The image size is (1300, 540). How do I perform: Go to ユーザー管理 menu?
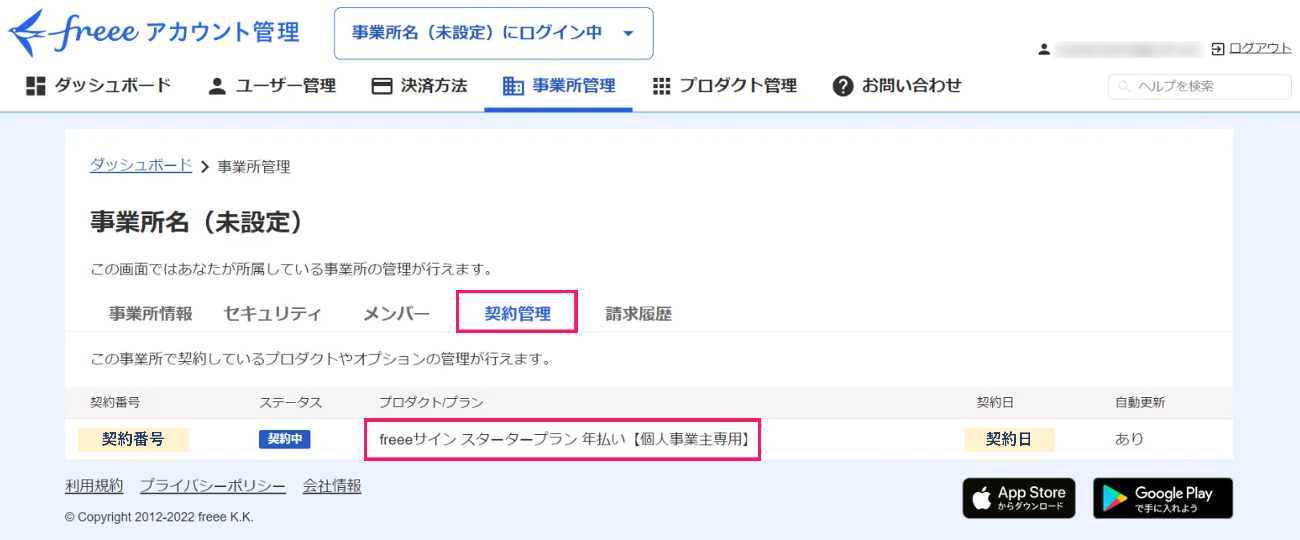click(x=272, y=86)
